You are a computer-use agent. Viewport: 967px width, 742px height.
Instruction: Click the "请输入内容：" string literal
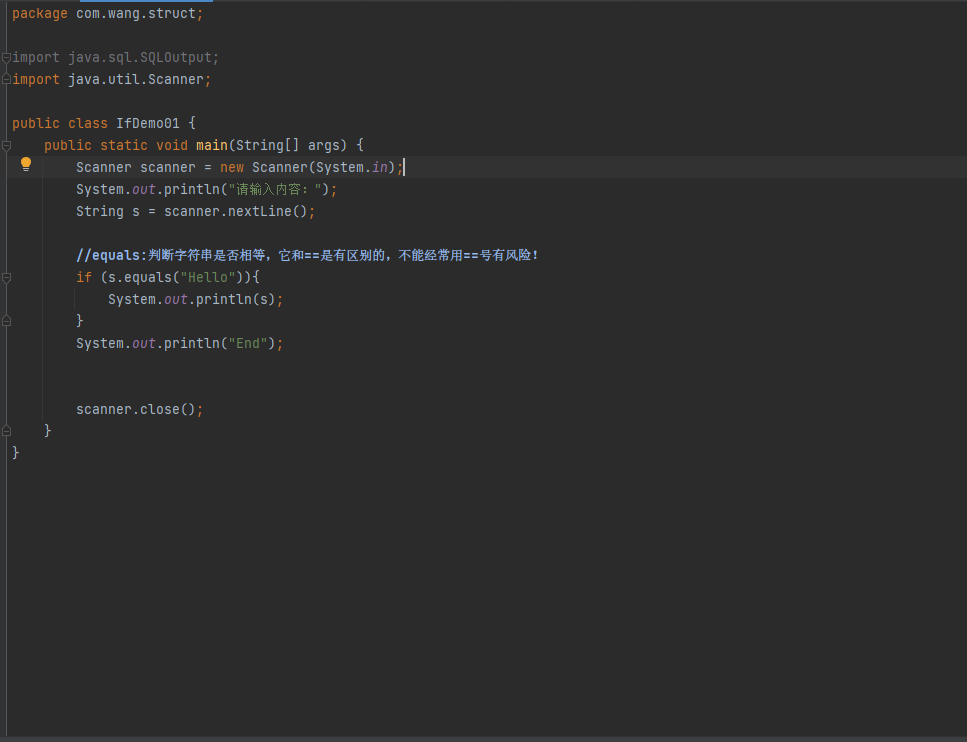[275, 189]
